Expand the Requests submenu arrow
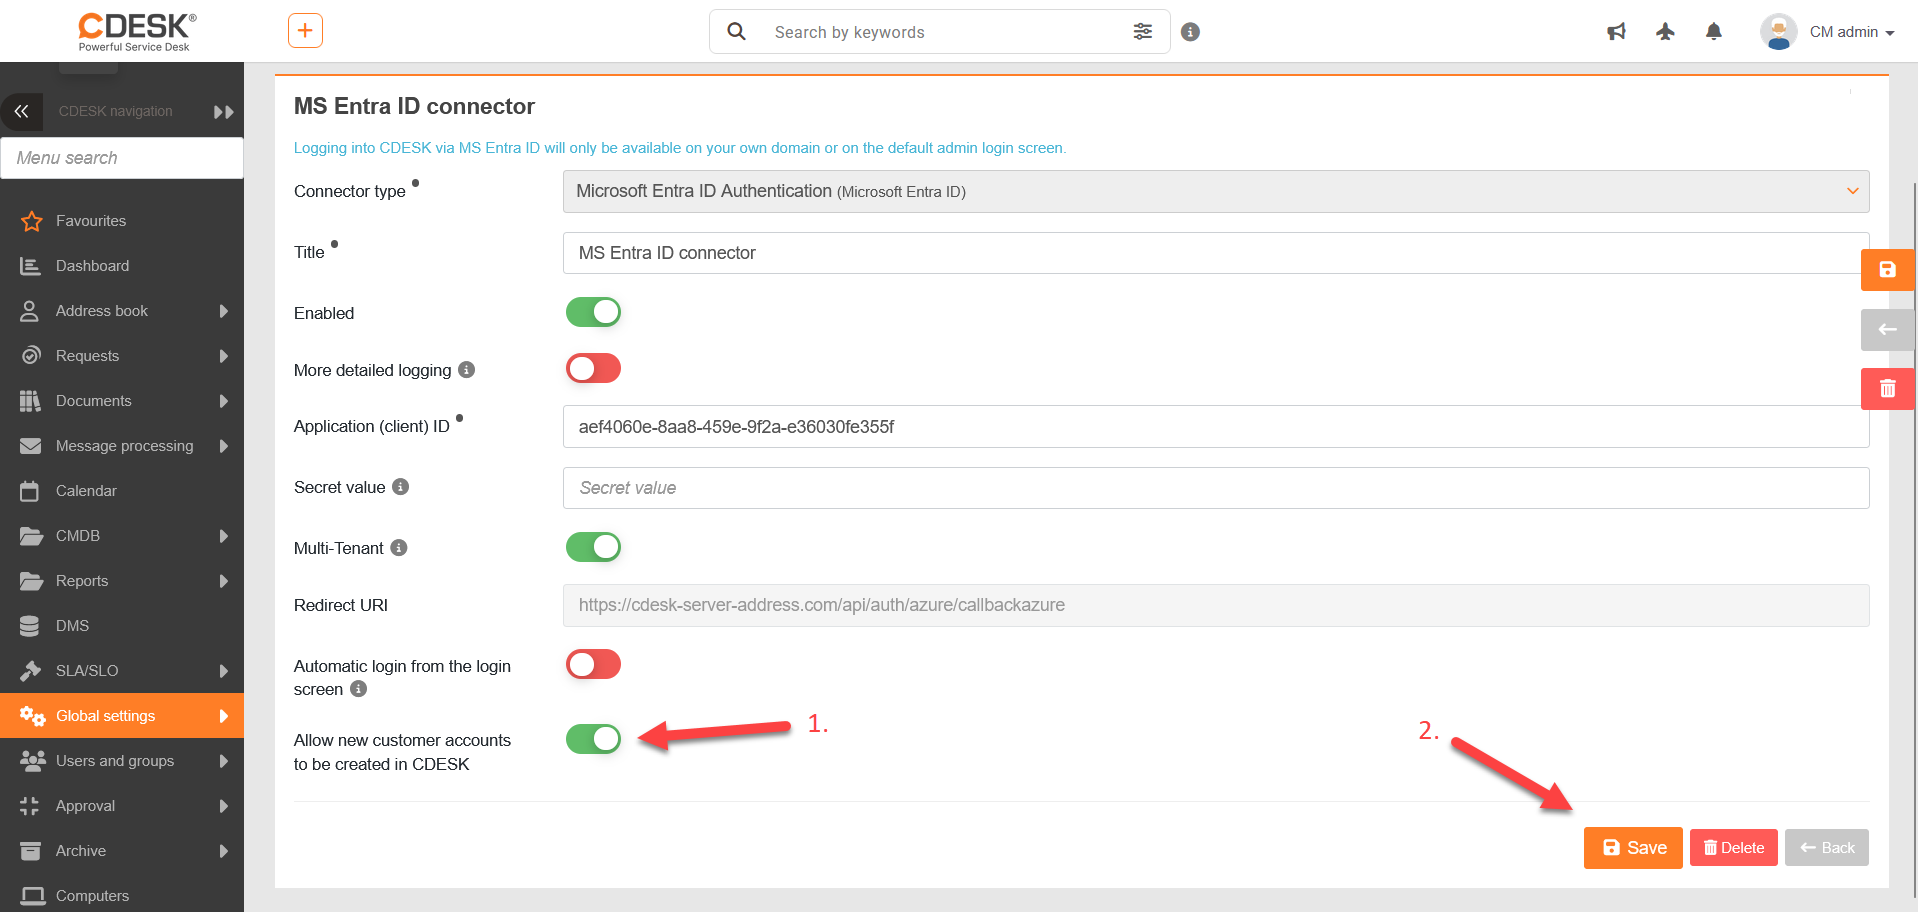The height and width of the screenshot is (912, 1918). [x=224, y=356]
